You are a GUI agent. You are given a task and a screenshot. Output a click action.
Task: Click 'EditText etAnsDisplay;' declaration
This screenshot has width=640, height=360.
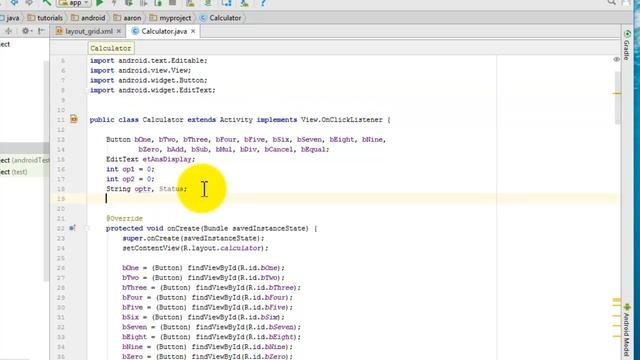pyautogui.click(x=151, y=159)
